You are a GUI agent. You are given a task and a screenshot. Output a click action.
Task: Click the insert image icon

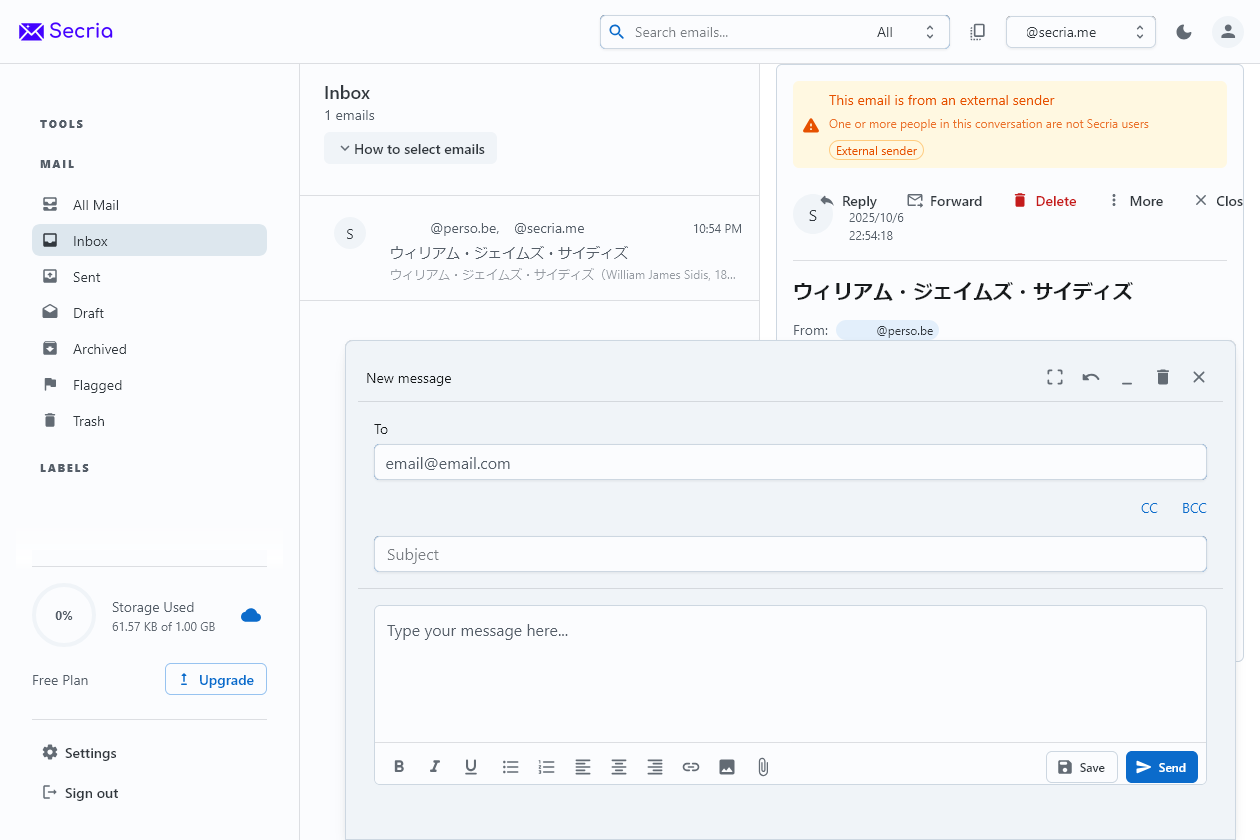click(727, 767)
